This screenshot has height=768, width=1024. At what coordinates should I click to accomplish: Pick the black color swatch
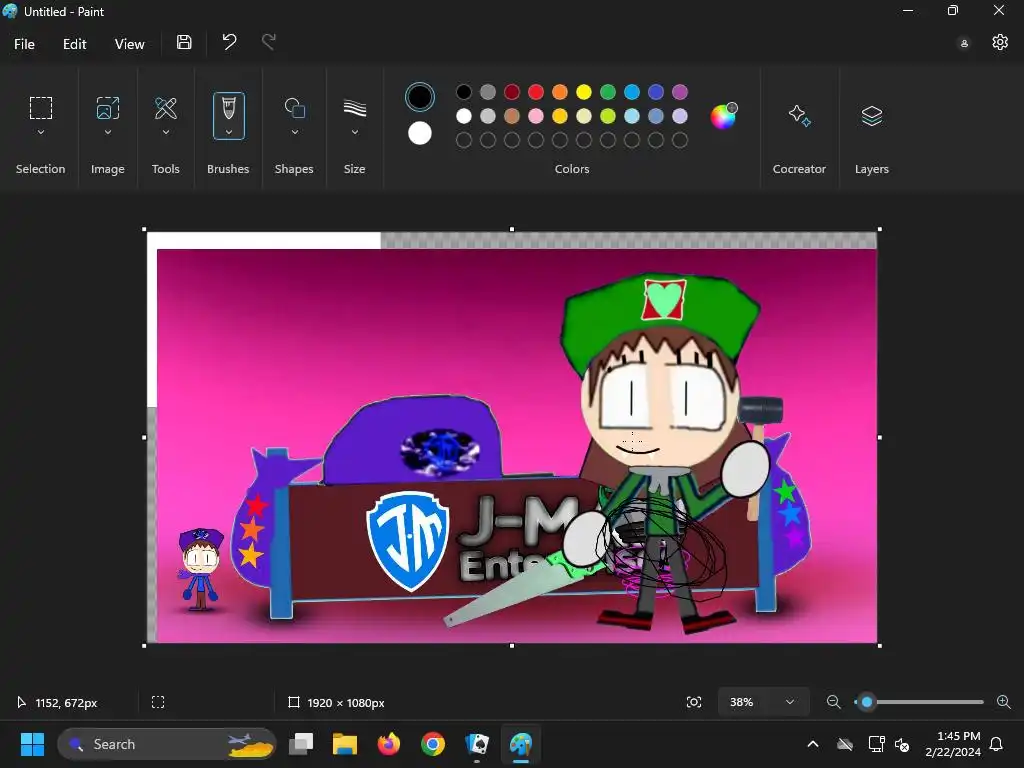[464, 92]
